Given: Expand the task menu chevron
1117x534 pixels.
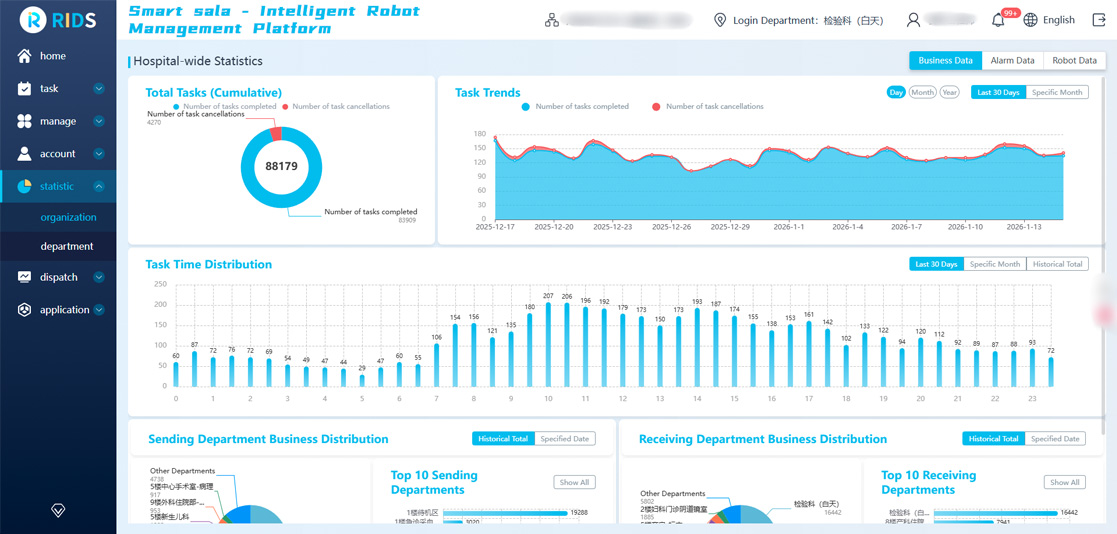Looking at the screenshot, I should click(x=99, y=89).
